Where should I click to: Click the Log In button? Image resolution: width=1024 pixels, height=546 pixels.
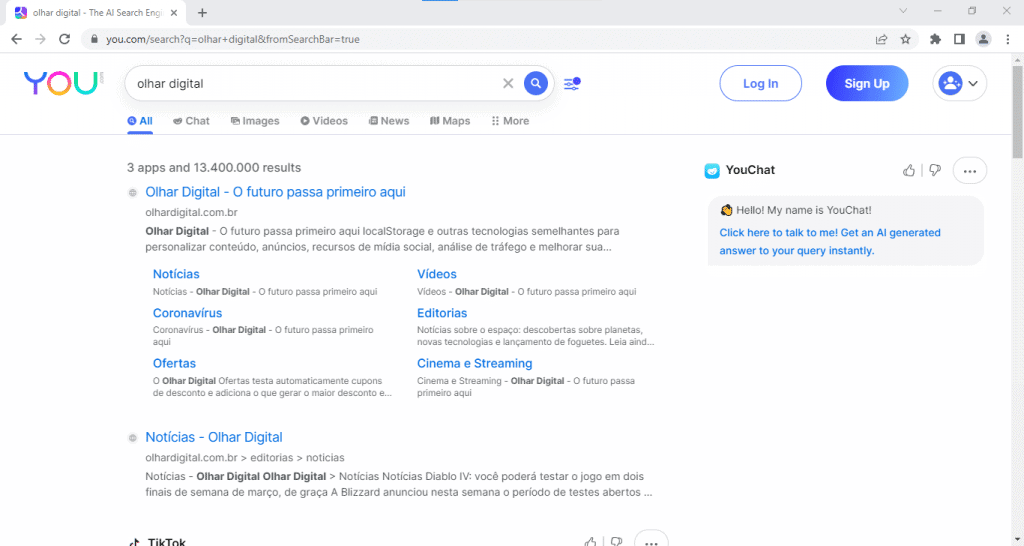coord(760,83)
